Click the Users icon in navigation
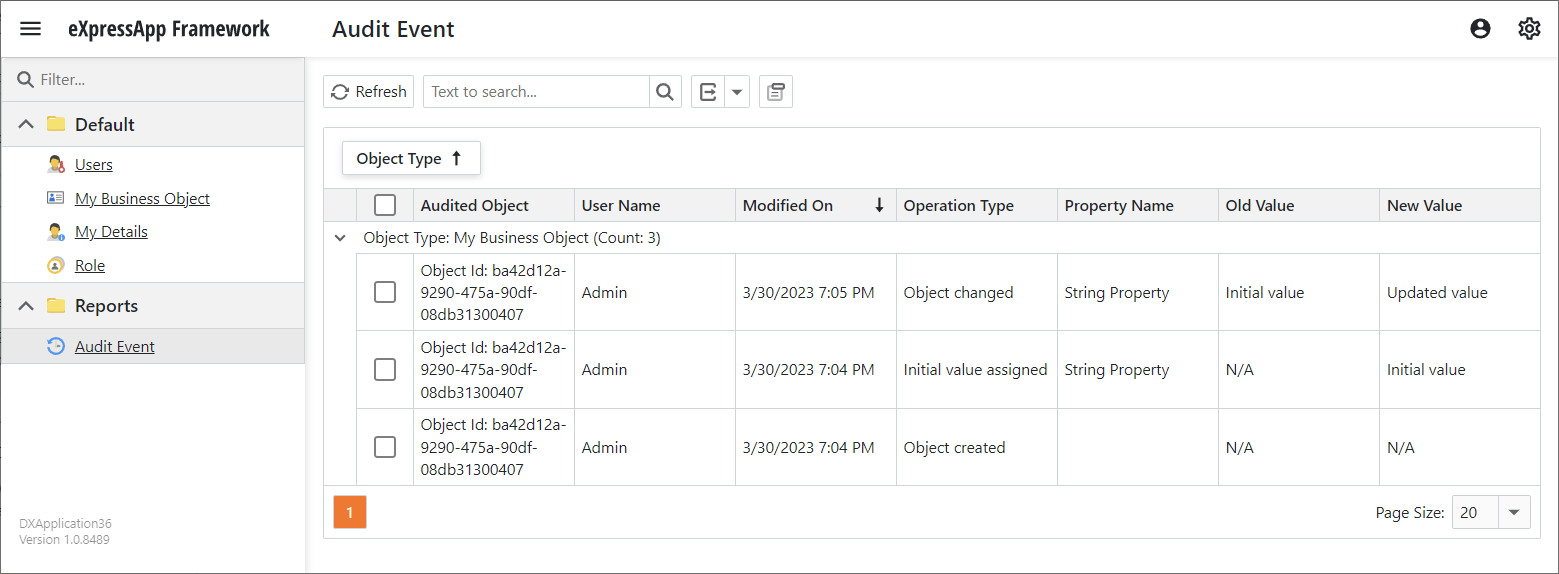 pyautogui.click(x=56, y=164)
